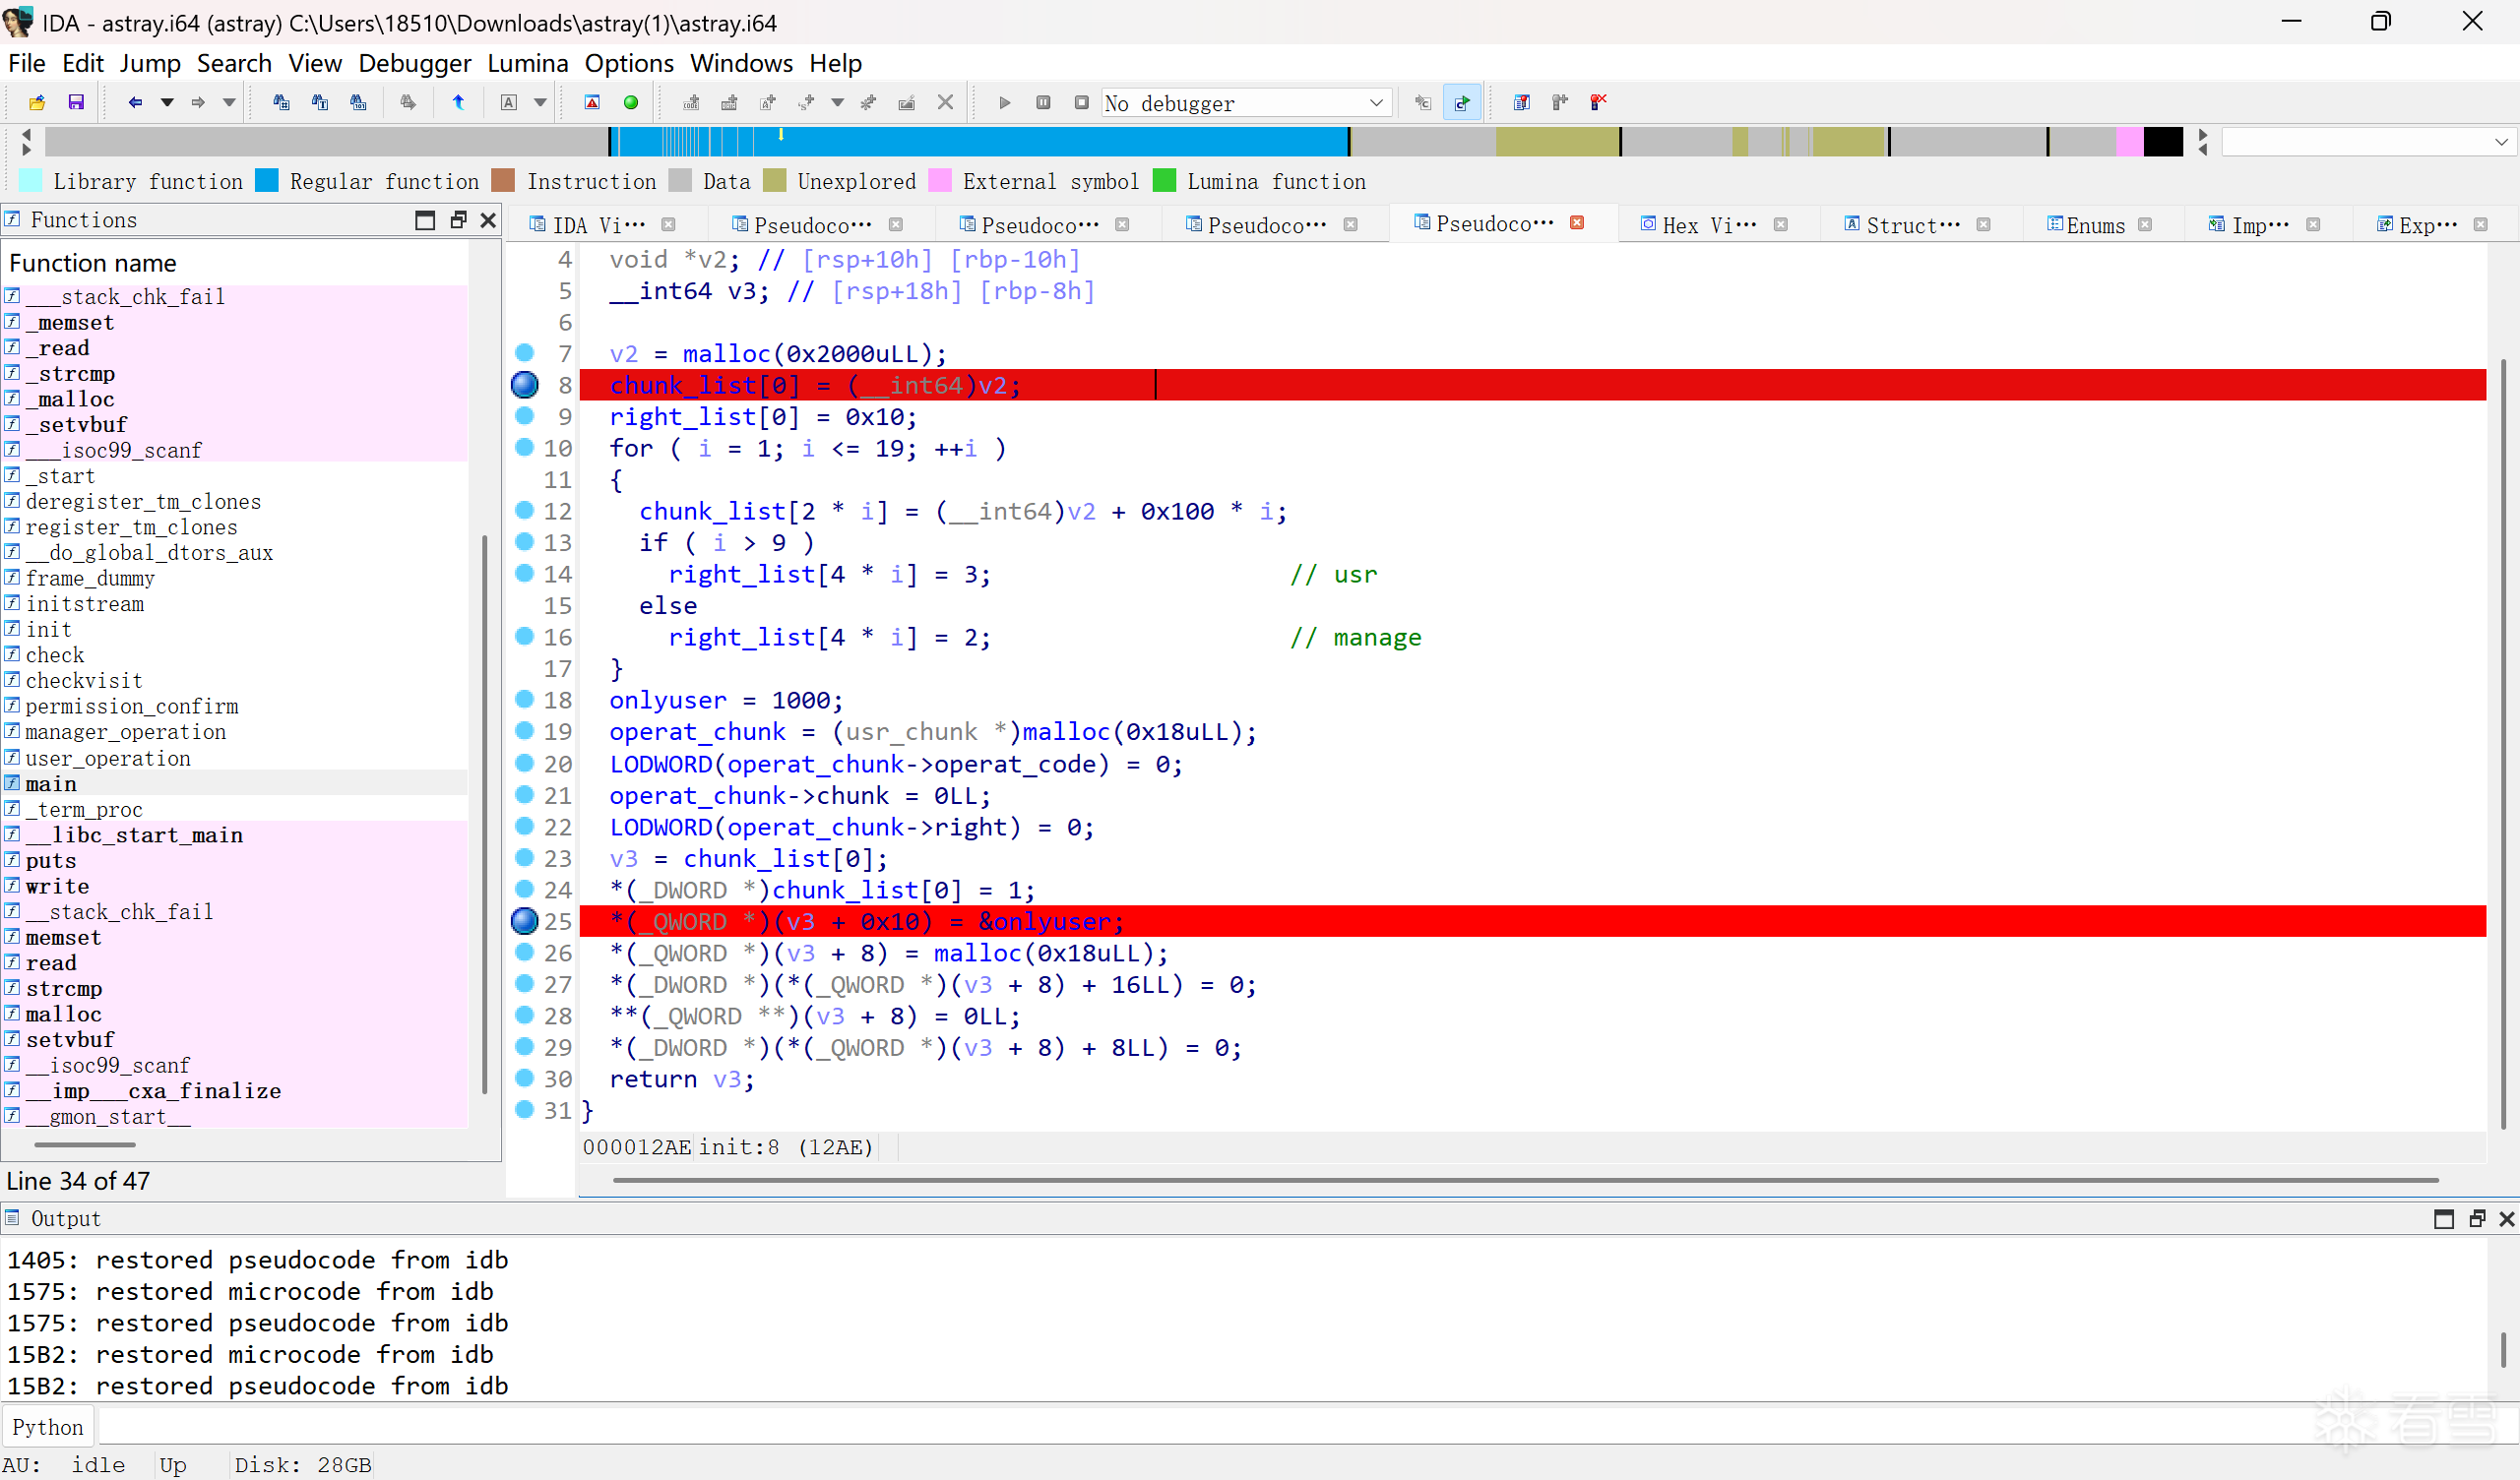This screenshot has height=1480, width=2520.
Task: Click the Save database icon
Action: 76,102
